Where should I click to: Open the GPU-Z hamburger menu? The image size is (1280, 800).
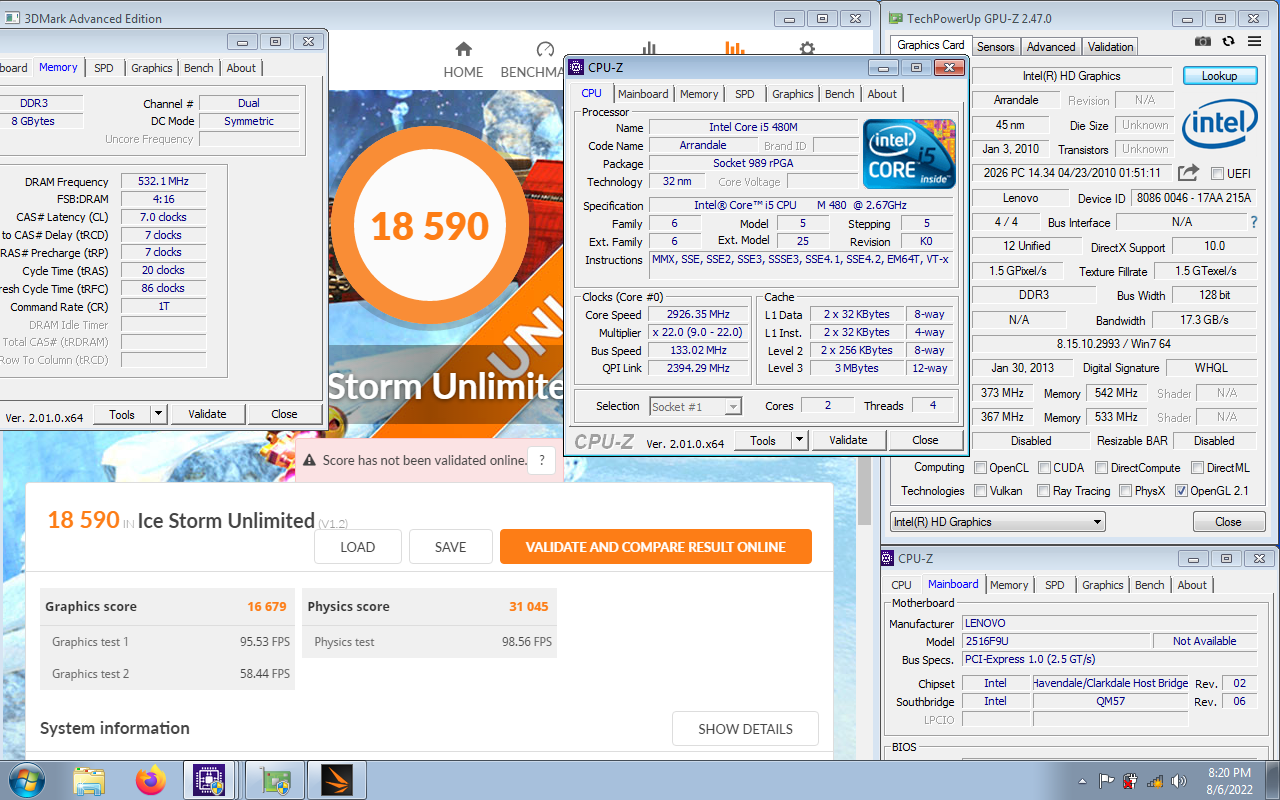(x=1254, y=41)
